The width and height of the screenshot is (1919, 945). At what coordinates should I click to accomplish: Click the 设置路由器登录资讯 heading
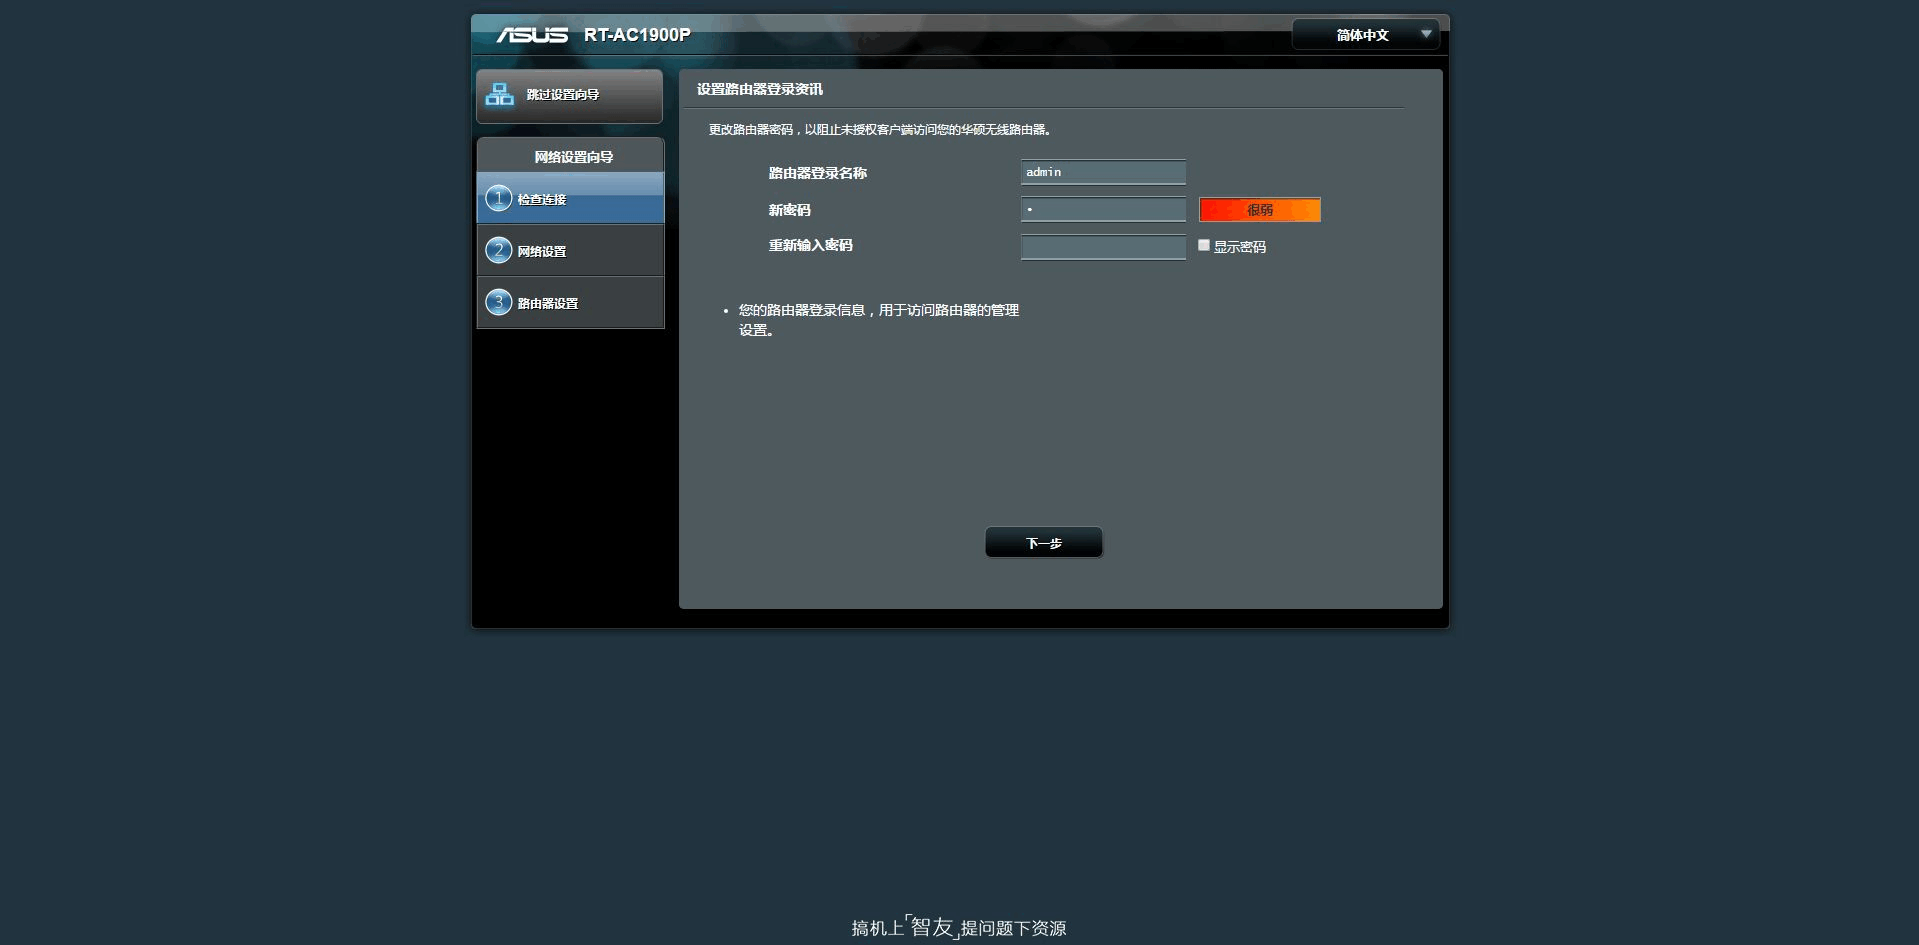coord(760,89)
